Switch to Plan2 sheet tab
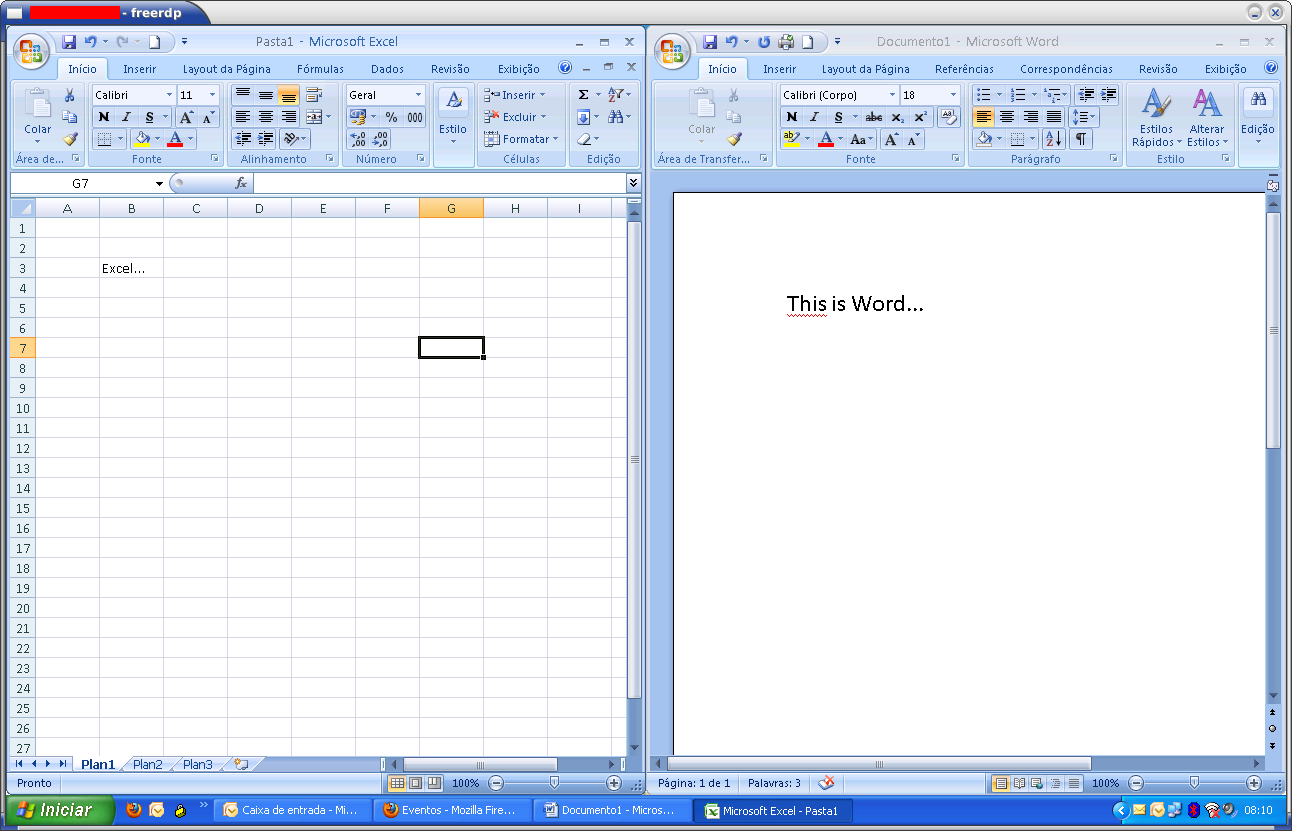Screen dimensions: 1292x831 click(x=147, y=764)
